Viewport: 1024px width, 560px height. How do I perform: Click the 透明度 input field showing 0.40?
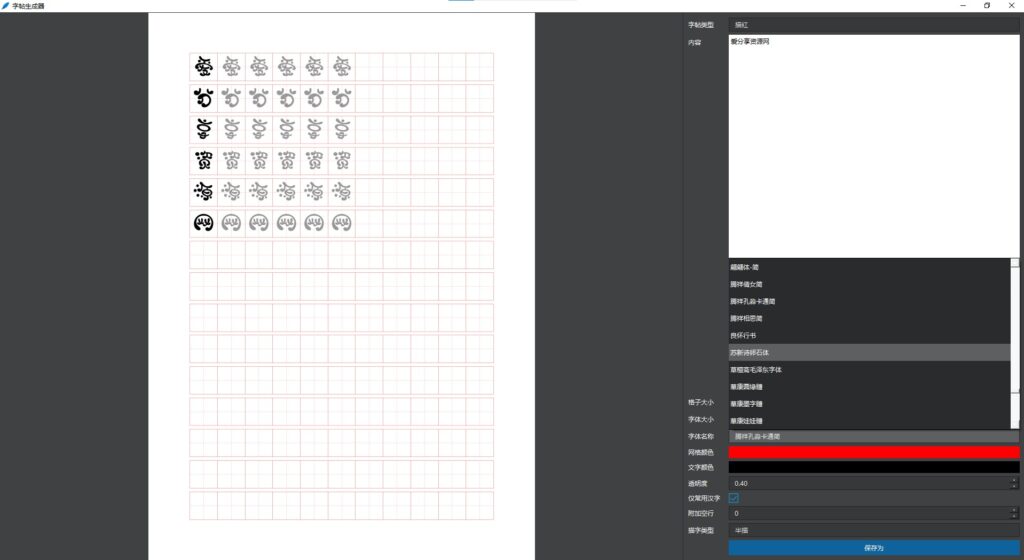[x=865, y=483]
